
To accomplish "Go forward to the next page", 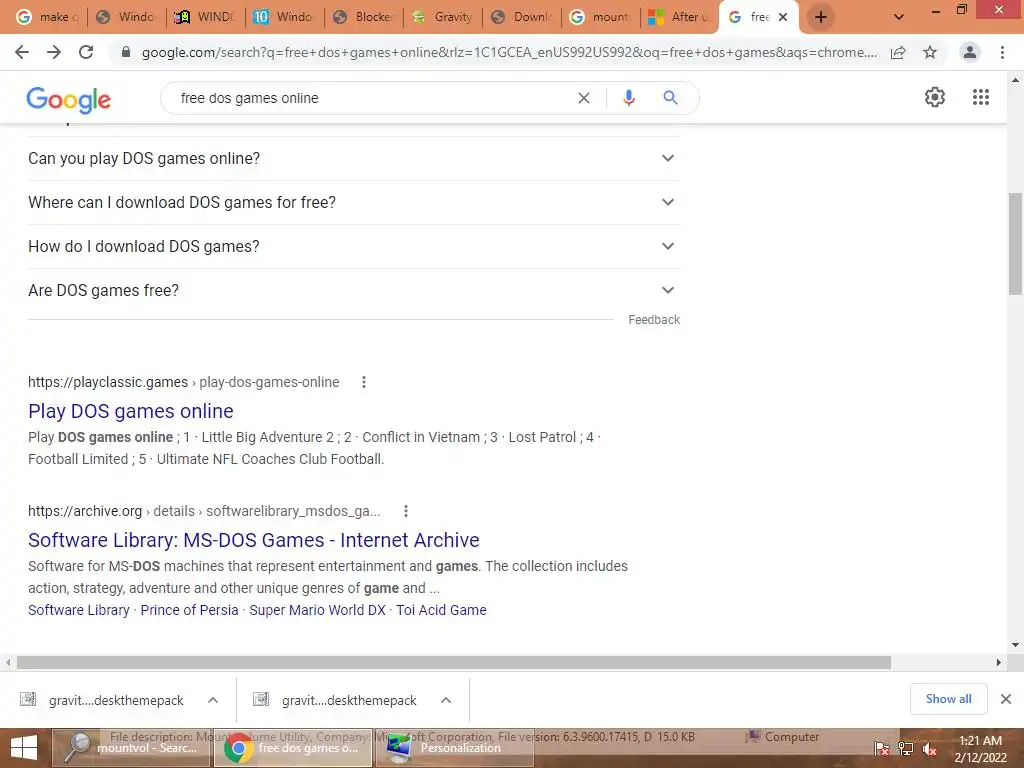I will (54, 52).
